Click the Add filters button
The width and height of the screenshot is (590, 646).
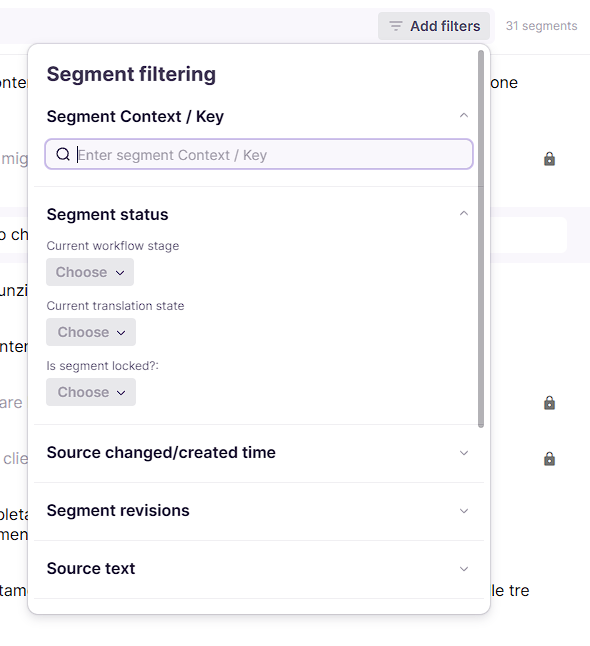pyautogui.click(x=434, y=26)
